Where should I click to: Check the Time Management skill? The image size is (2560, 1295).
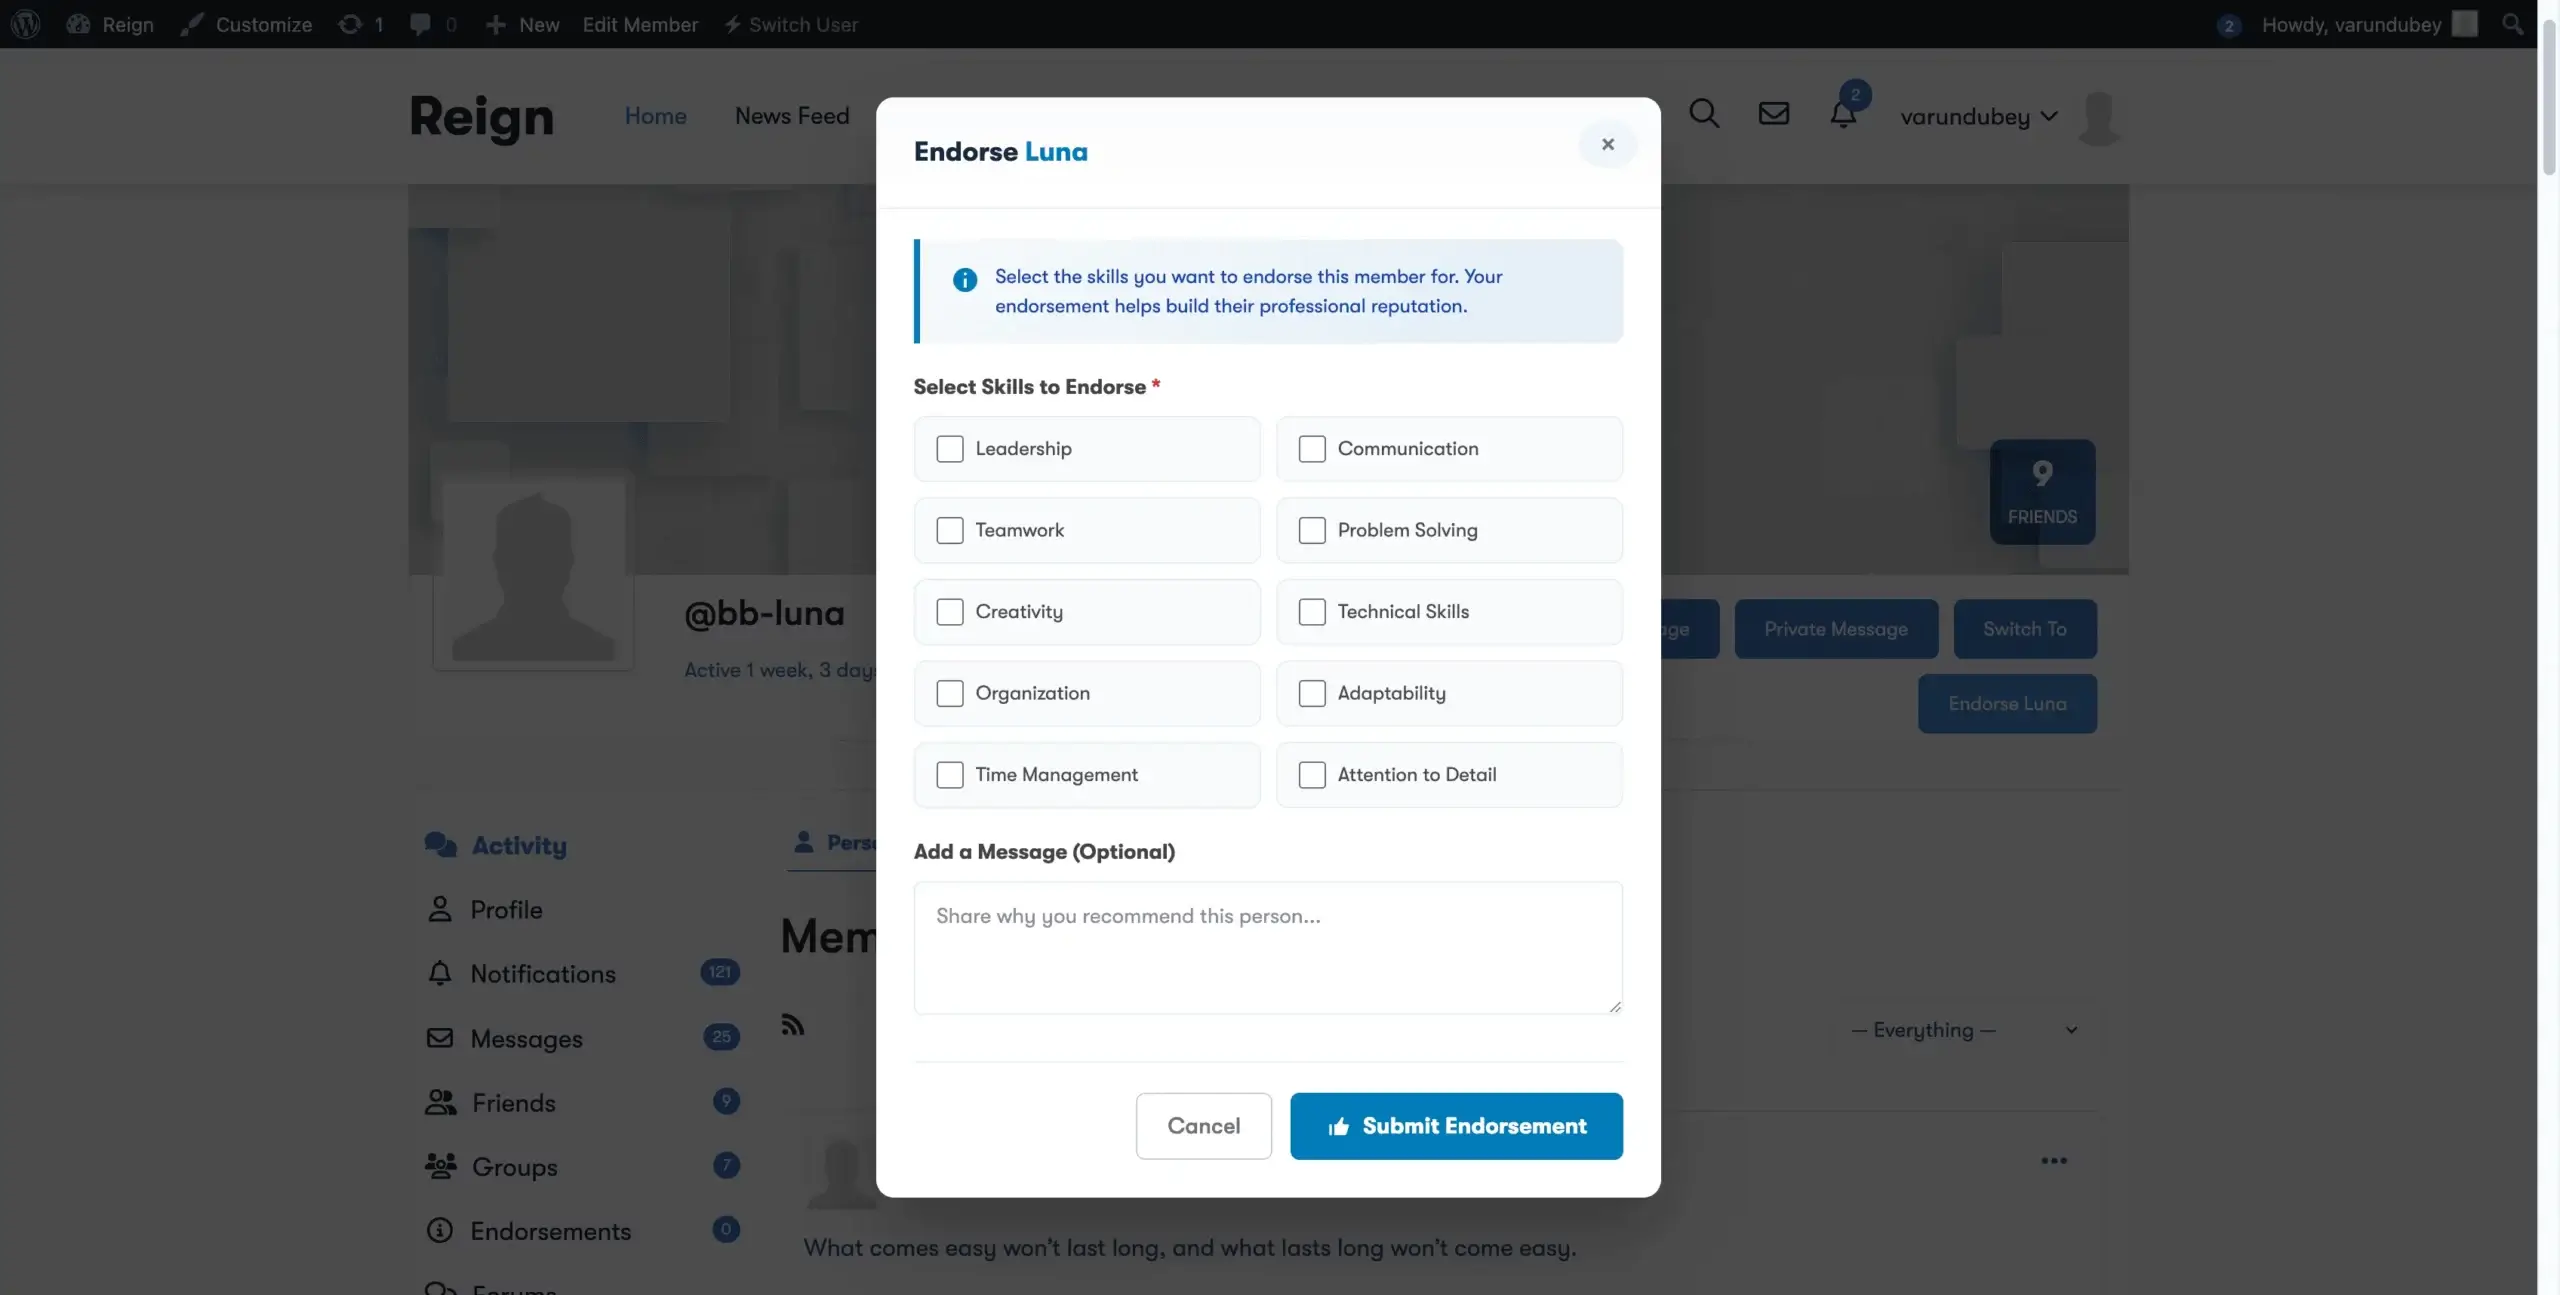950,774
